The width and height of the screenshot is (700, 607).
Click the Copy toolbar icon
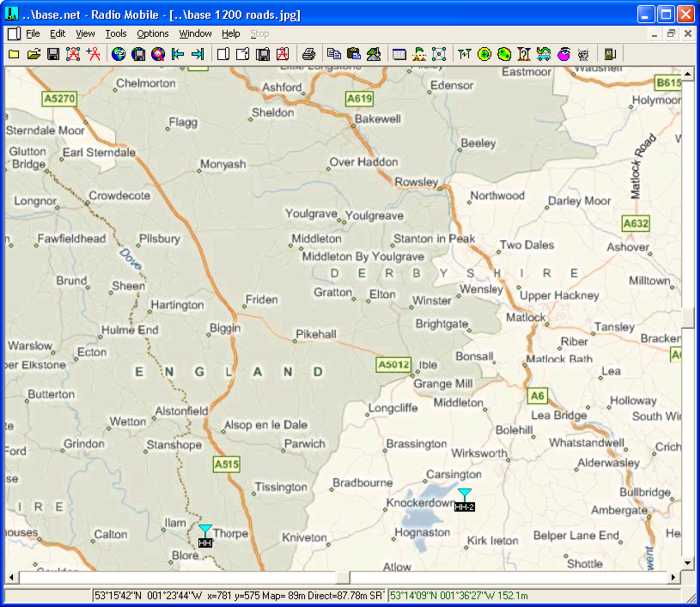[334, 54]
